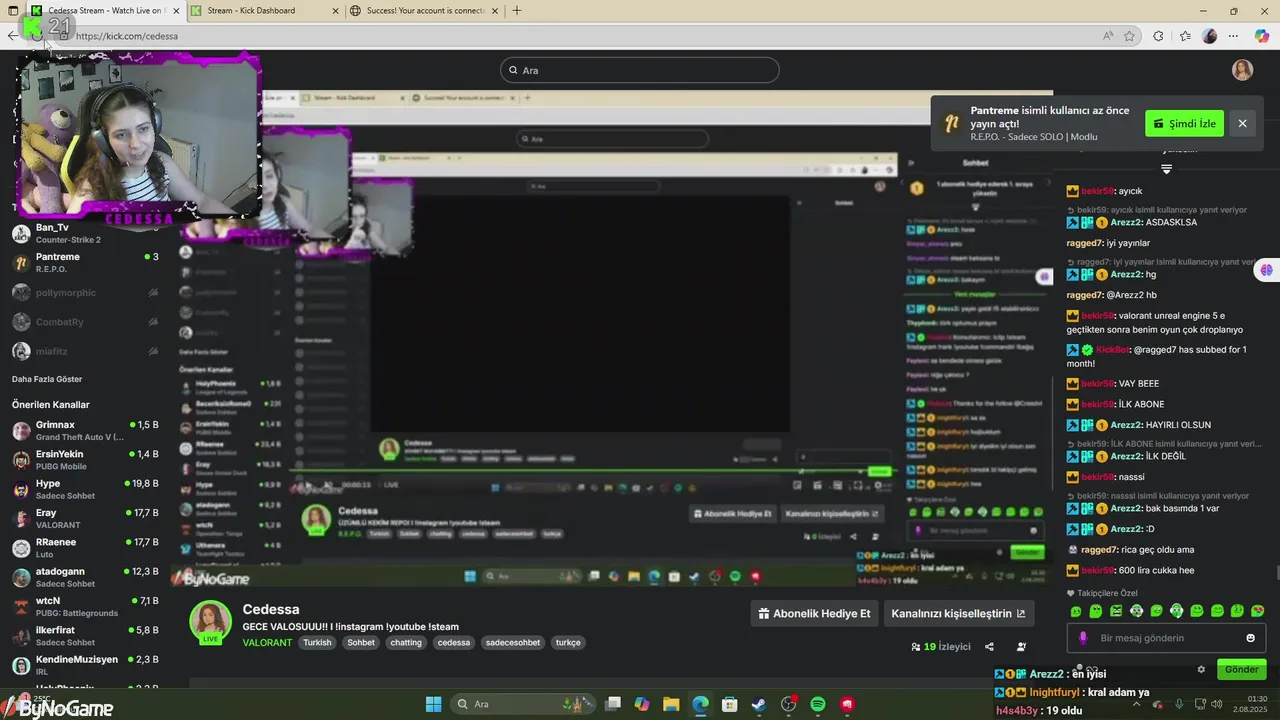Click the share icon beside viewer count
Image resolution: width=1280 pixels, height=720 pixels.
point(989,647)
